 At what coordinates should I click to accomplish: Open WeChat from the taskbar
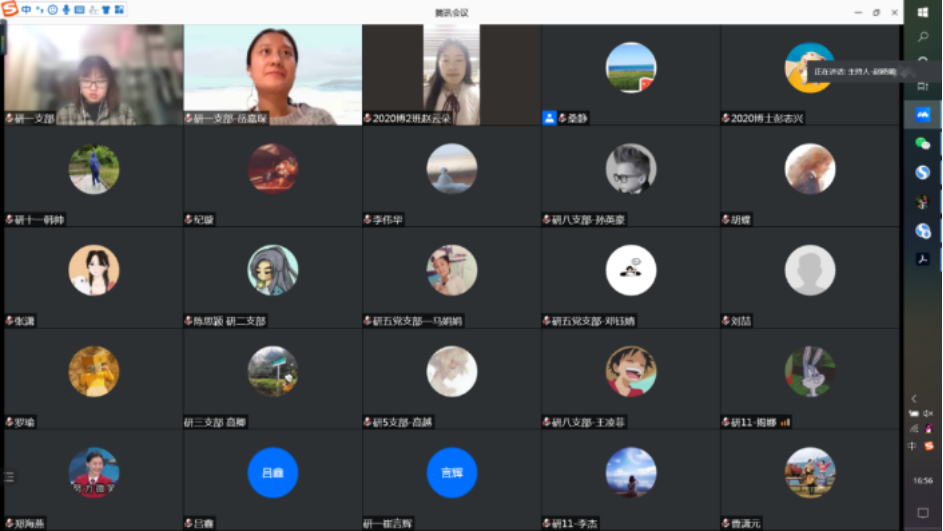(x=923, y=144)
